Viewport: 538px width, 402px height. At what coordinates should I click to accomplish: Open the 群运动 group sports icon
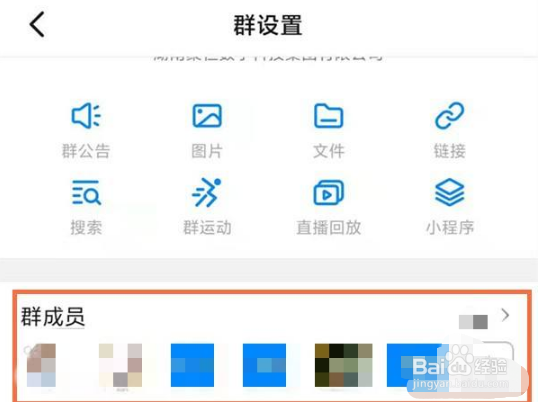pyautogui.click(x=207, y=192)
